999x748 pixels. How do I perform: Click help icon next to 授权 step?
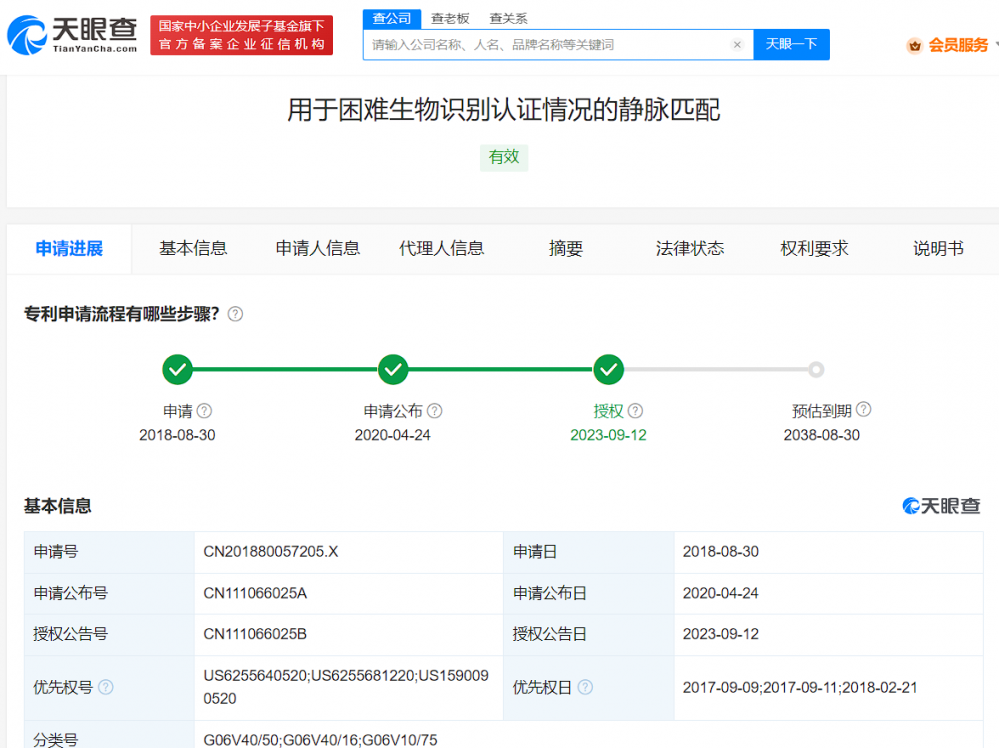635,411
